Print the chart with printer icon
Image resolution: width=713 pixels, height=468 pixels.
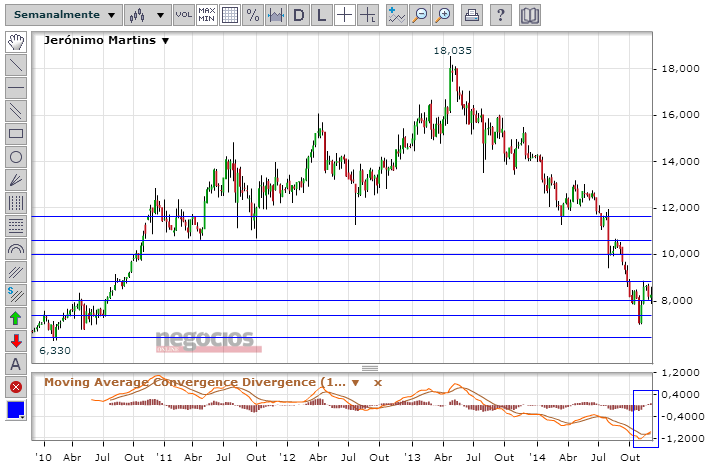click(472, 15)
